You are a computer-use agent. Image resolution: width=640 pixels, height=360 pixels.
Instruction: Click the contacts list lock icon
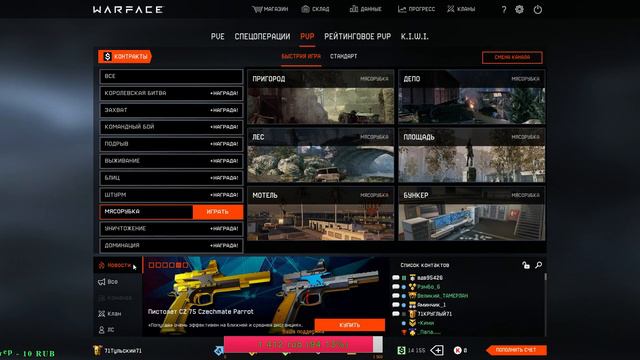click(x=526, y=265)
